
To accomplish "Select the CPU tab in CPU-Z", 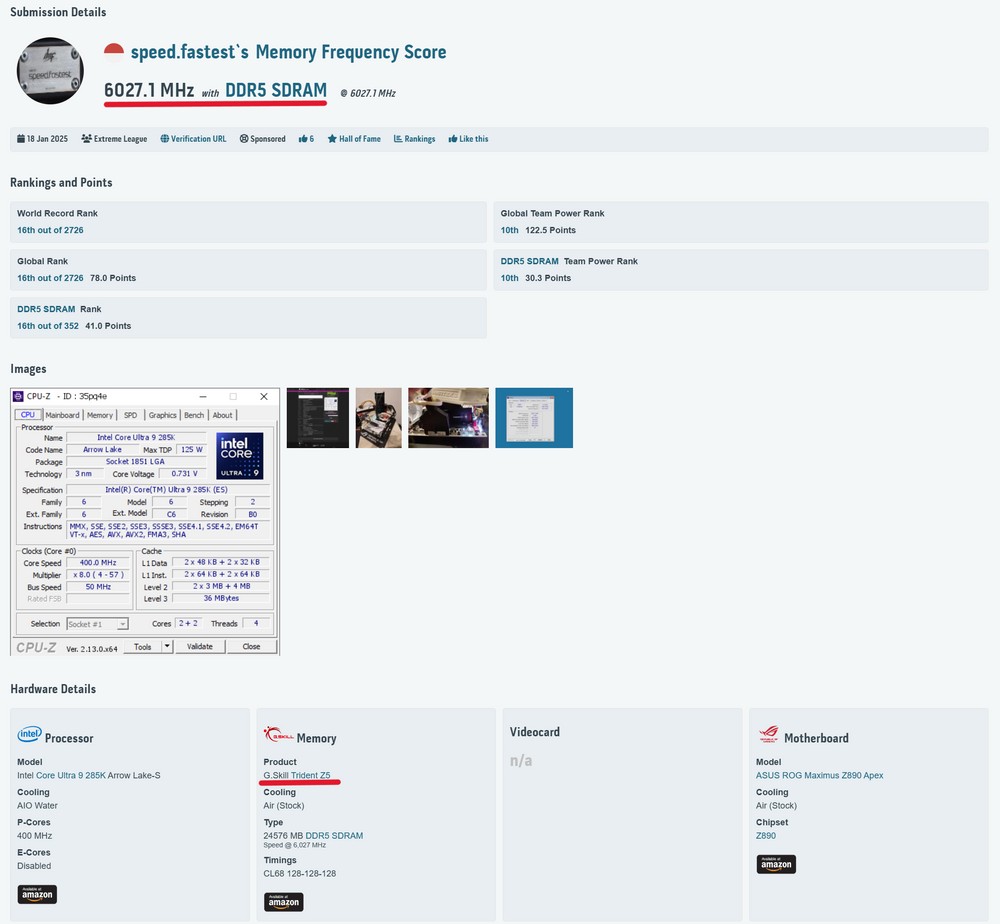I will [x=28, y=415].
